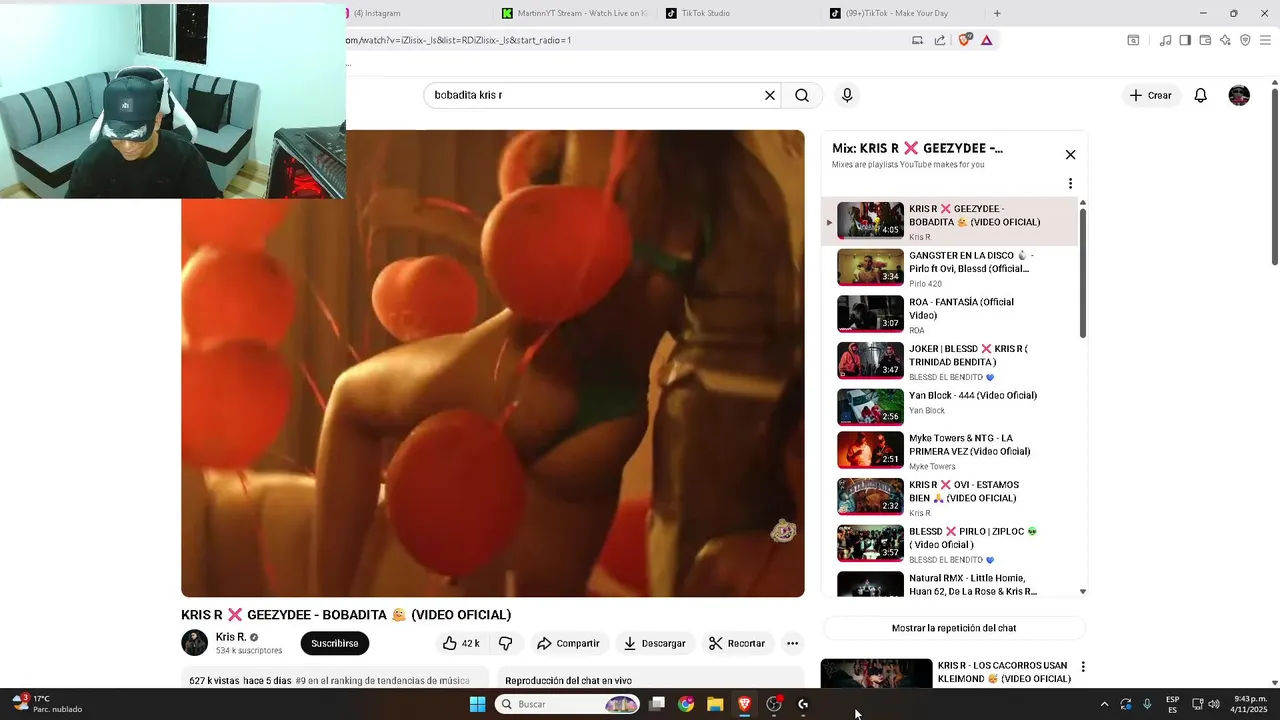Dislike the video with thumbs down
The height and width of the screenshot is (720, 1280).
pyautogui.click(x=506, y=643)
